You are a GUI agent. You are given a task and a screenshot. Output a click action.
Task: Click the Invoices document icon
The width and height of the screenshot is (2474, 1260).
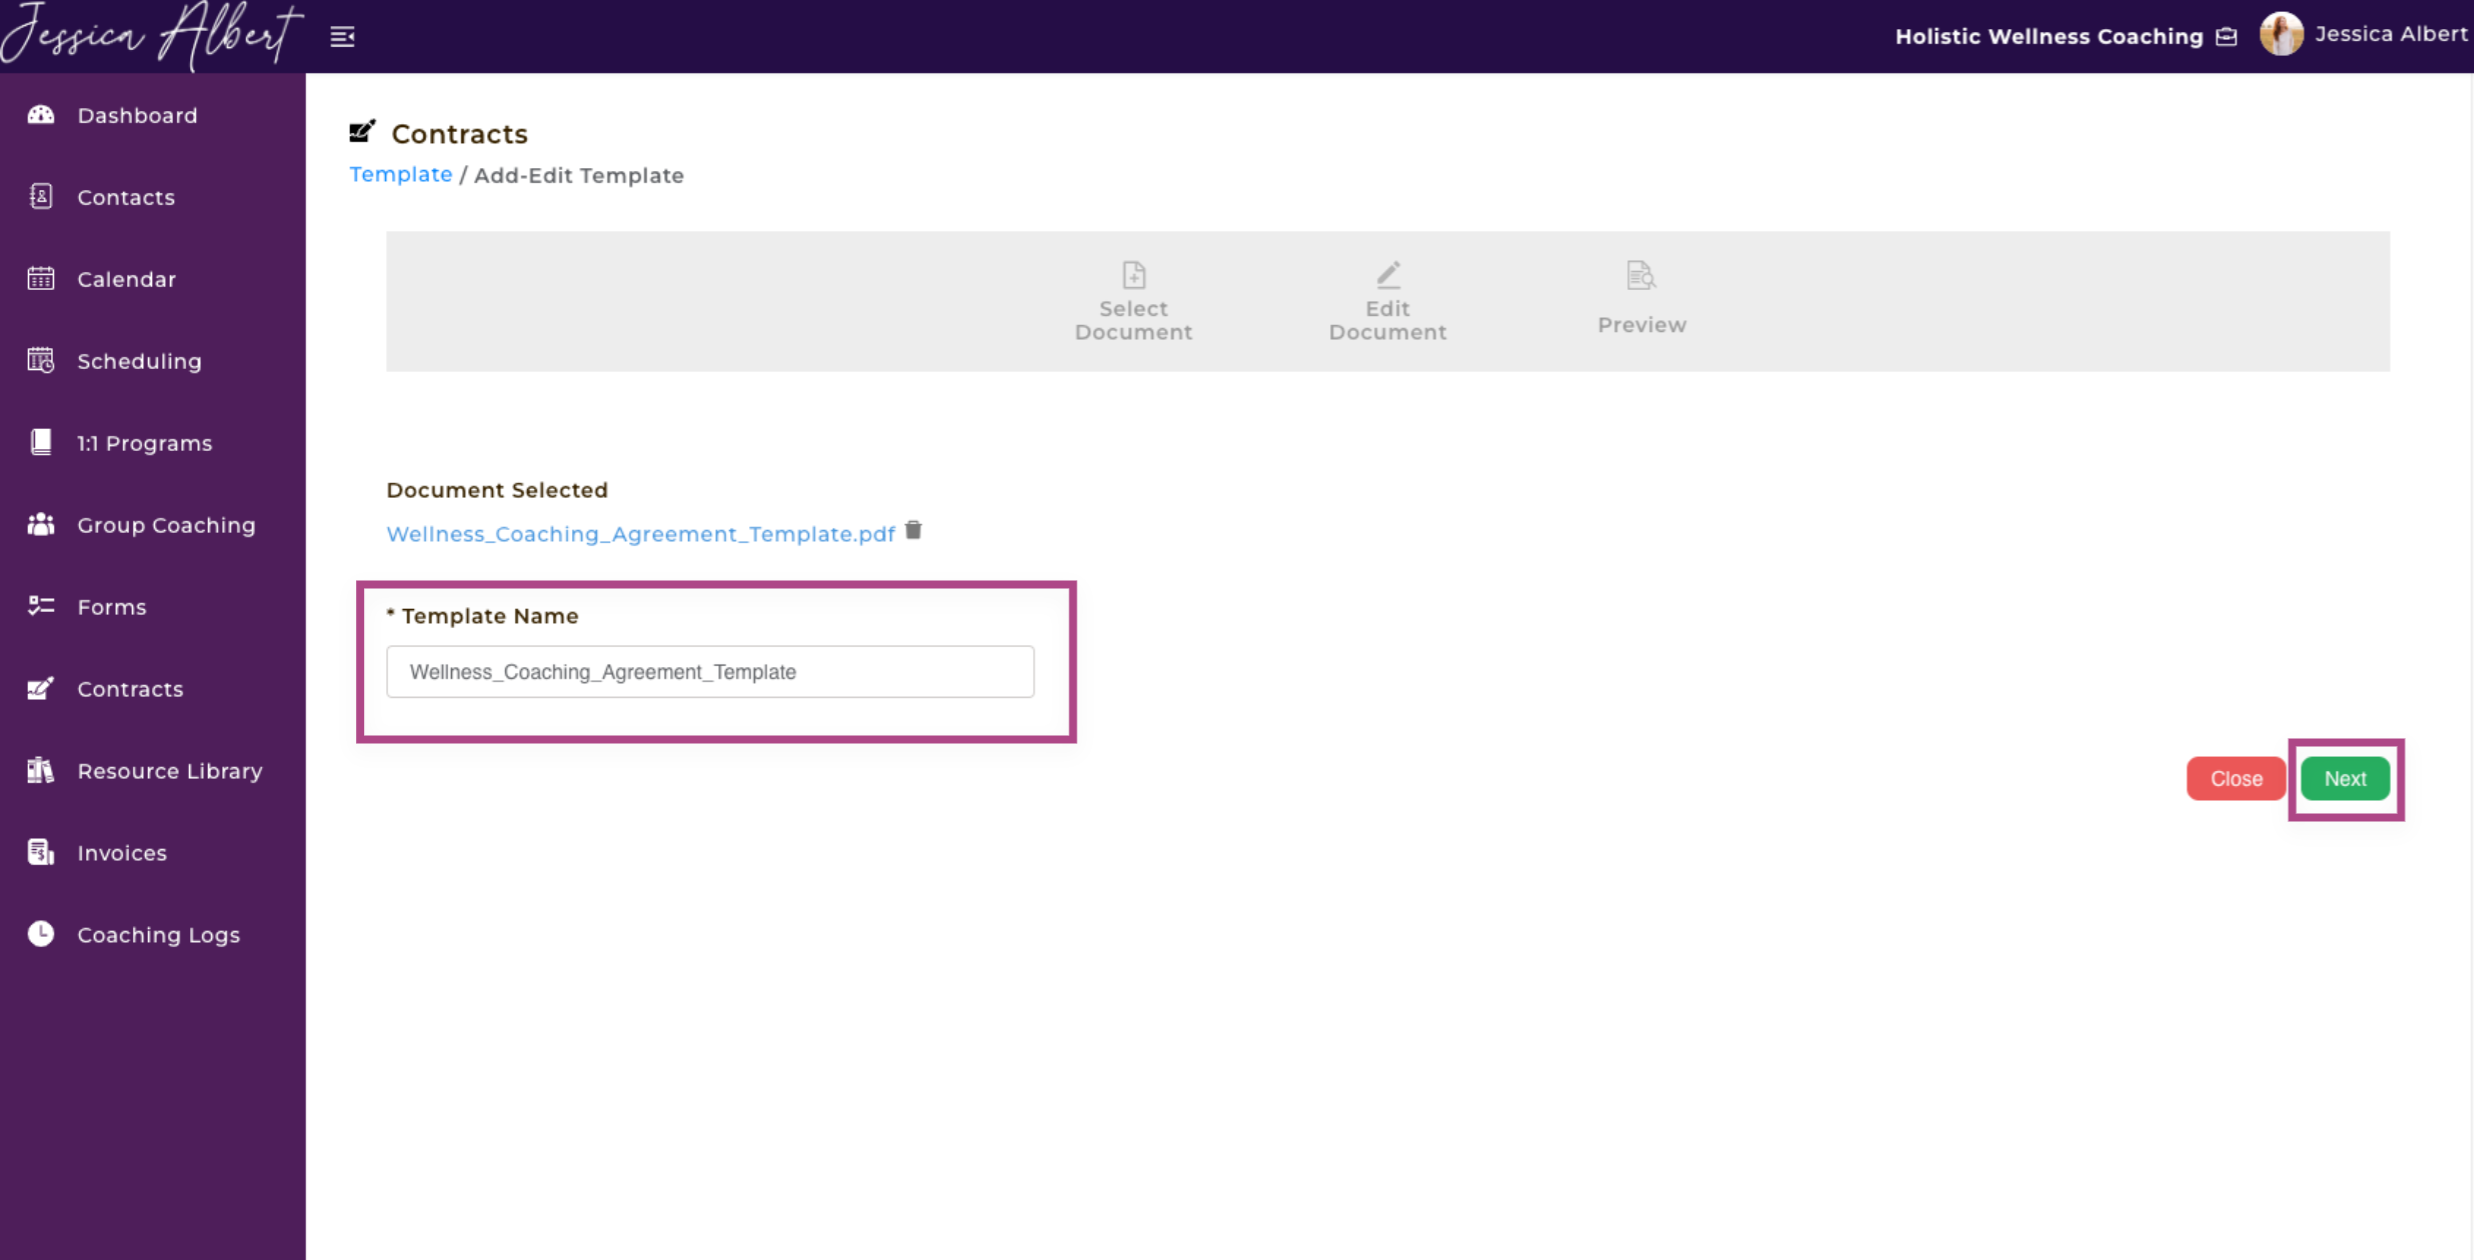(x=41, y=852)
